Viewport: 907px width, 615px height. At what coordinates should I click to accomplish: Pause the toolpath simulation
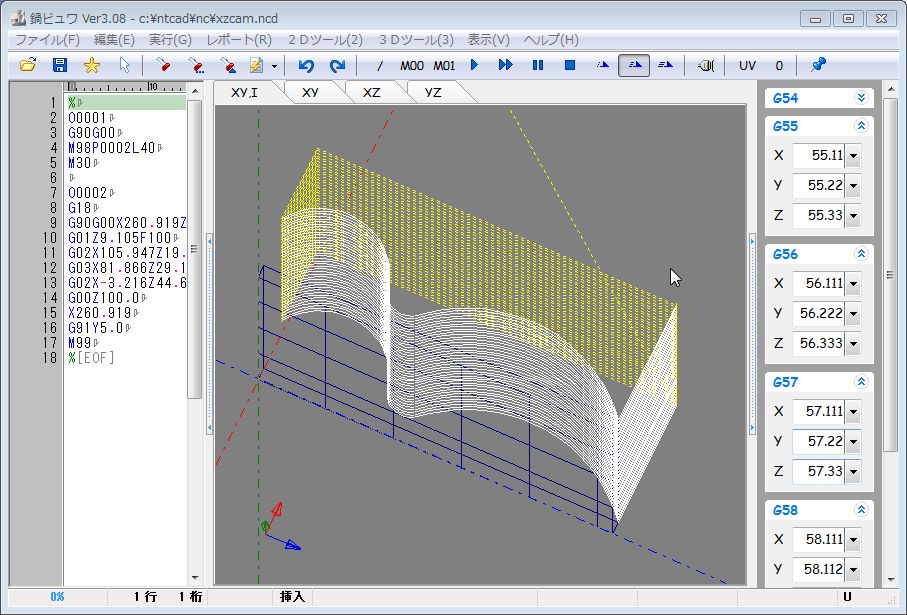pos(538,65)
